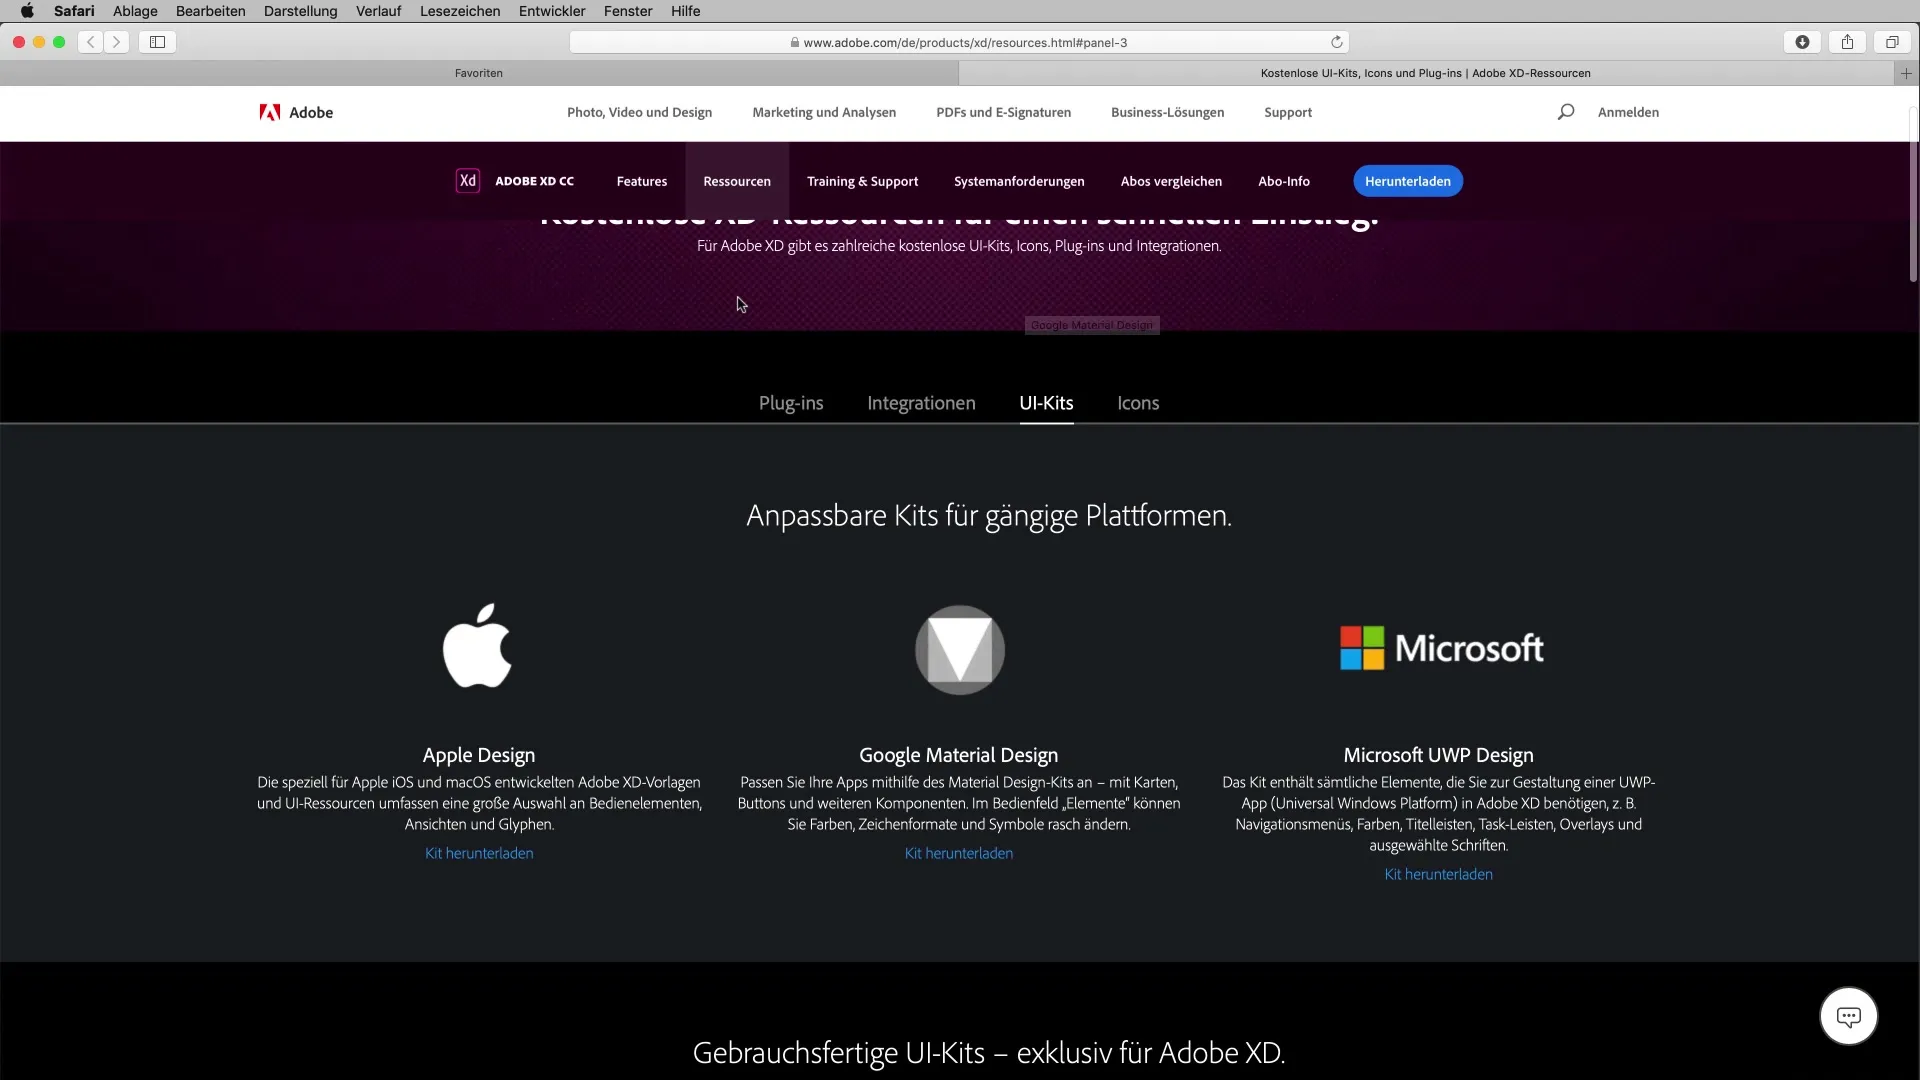
Task: Go forward with Safari's forward arrow
Action: pyautogui.click(x=117, y=42)
